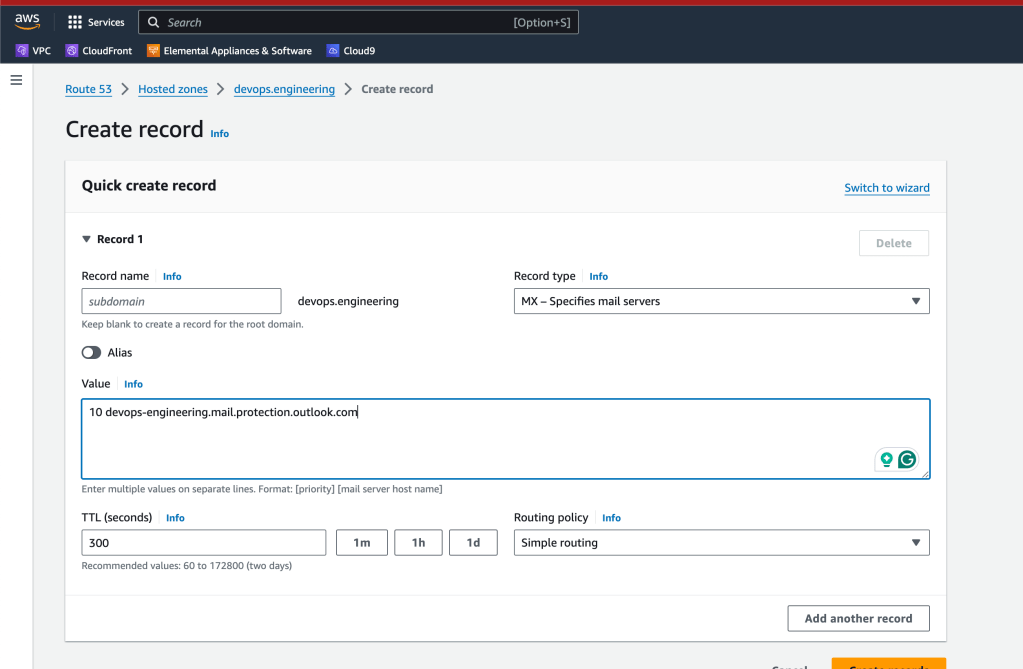Toggle the Alias switch
Viewport: 1023px width, 669px height.
click(x=91, y=352)
